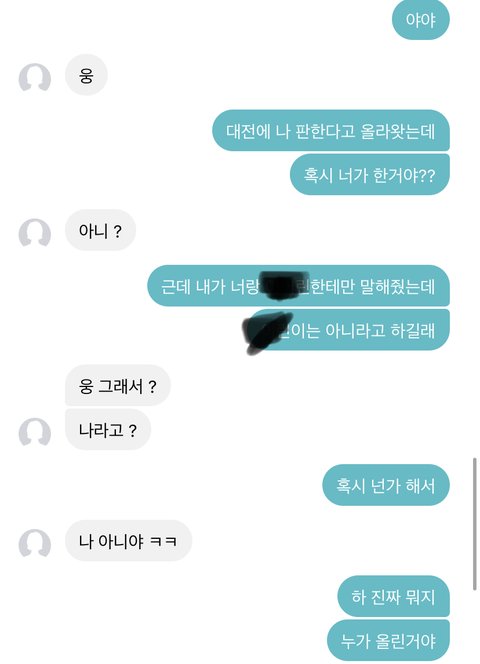Select the sent '야야' message bubble

pos(421,19)
